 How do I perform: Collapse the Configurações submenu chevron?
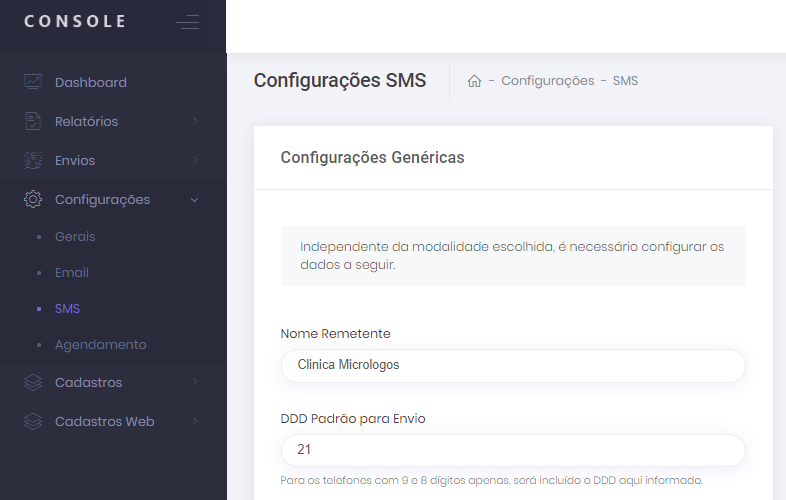pos(195,200)
